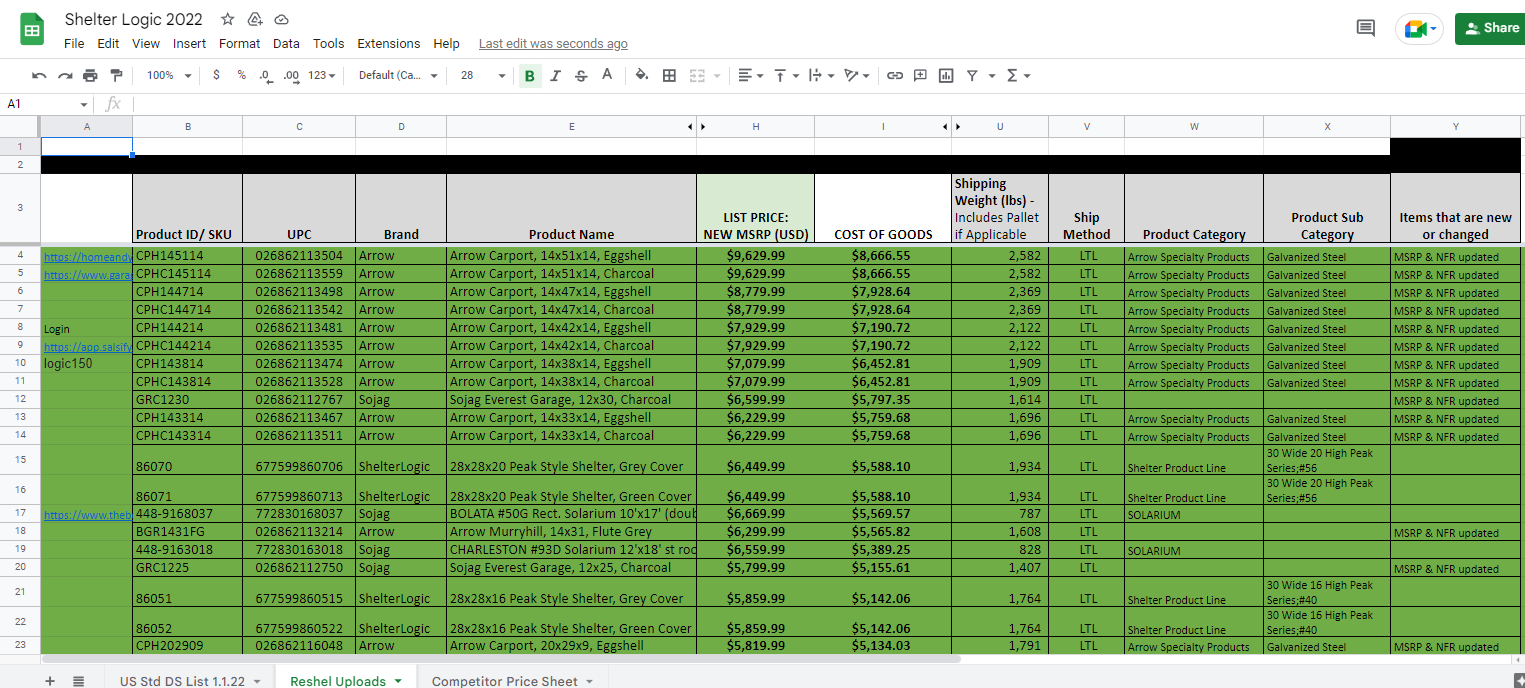Open the vertical align dropdown
Image resolution: width=1525 pixels, height=688 pixels.
pos(786,75)
